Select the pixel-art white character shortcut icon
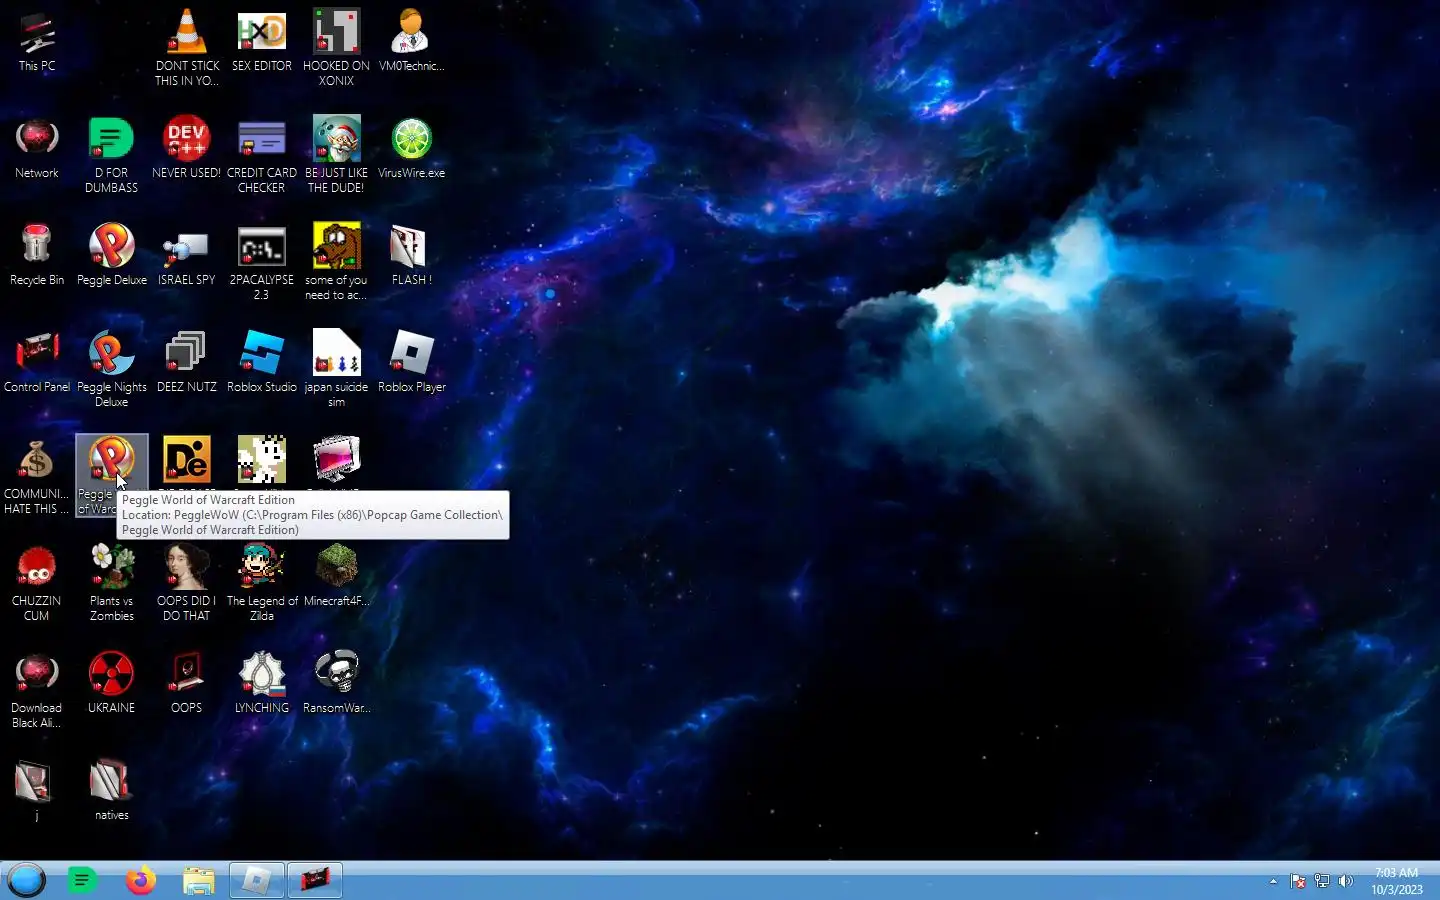The height and width of the screenshot is (900, 1440). (262, 460)
